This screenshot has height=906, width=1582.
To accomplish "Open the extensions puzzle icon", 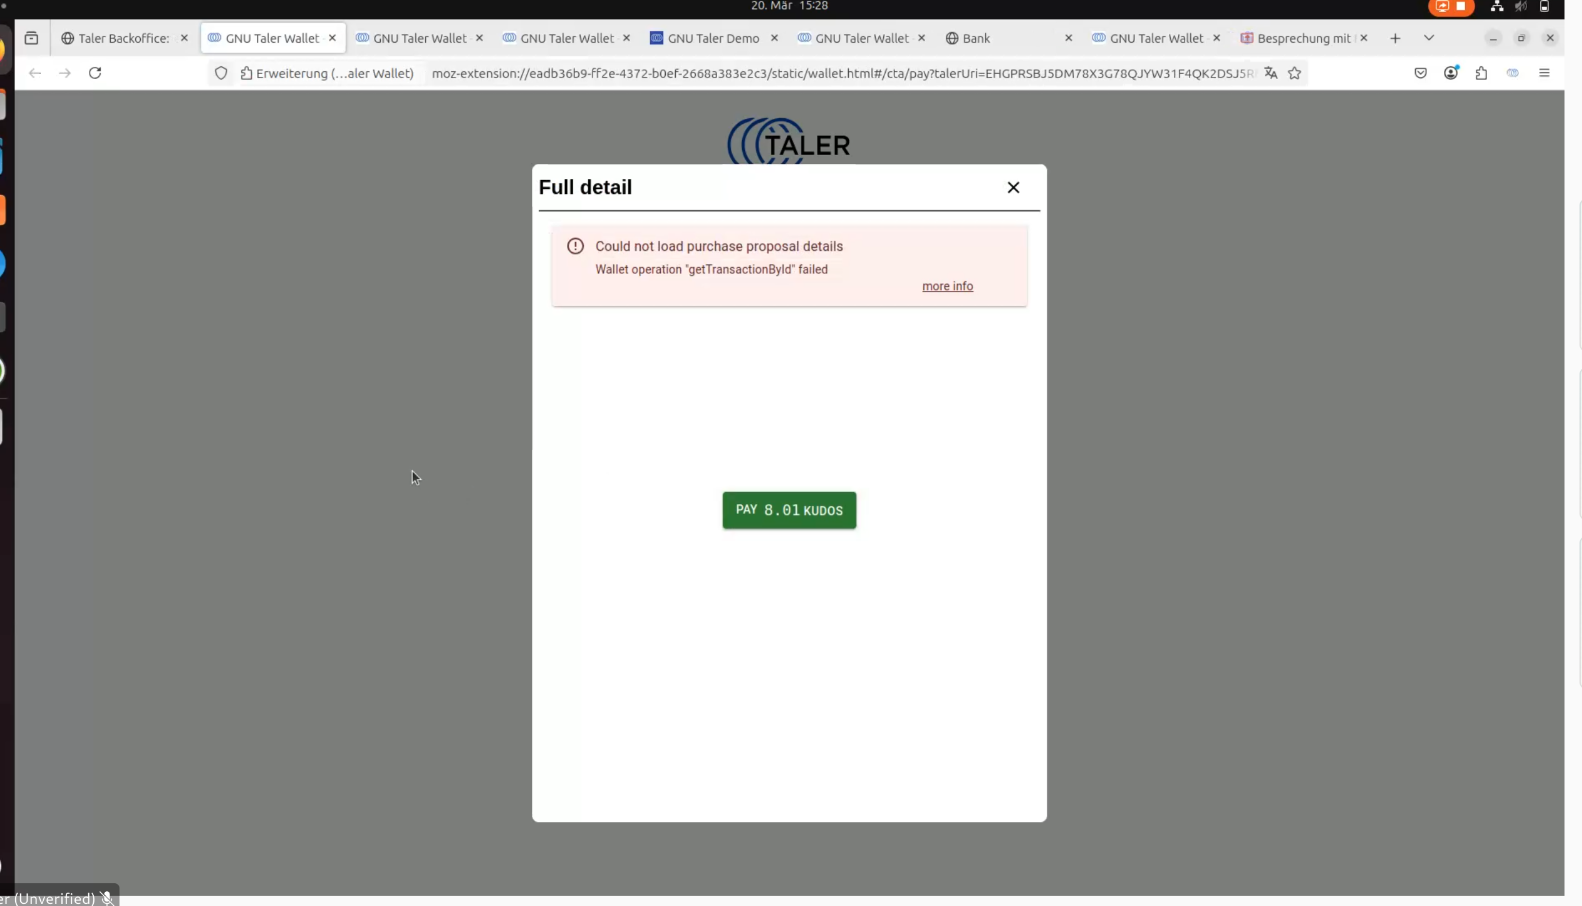I will [1481, 73].
